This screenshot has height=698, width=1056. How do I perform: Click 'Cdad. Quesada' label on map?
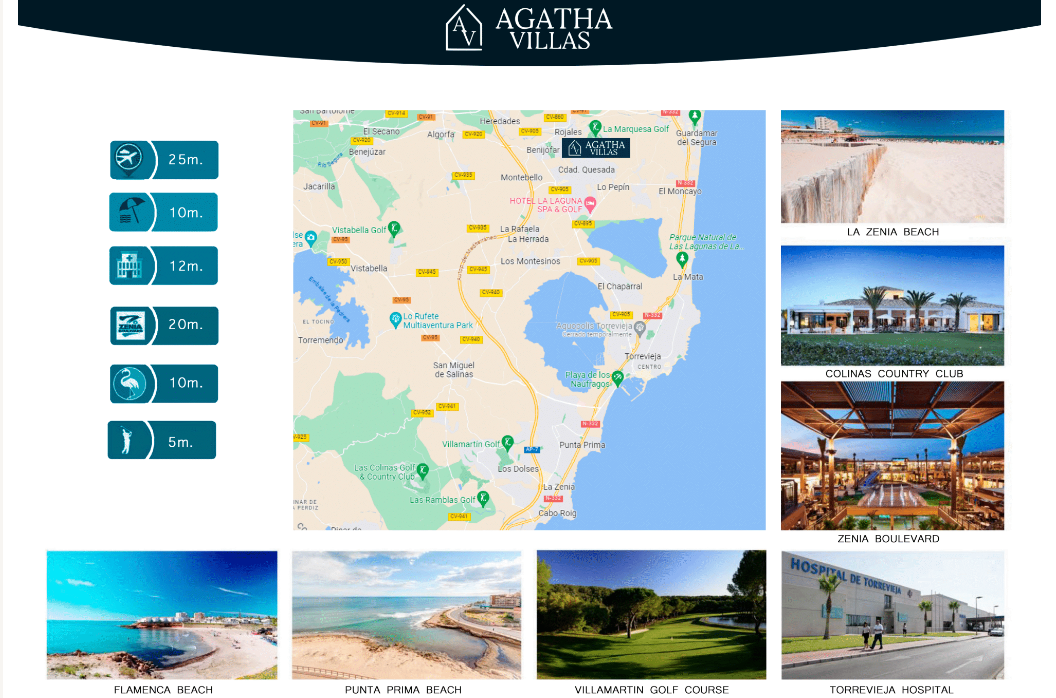(586, 170)
